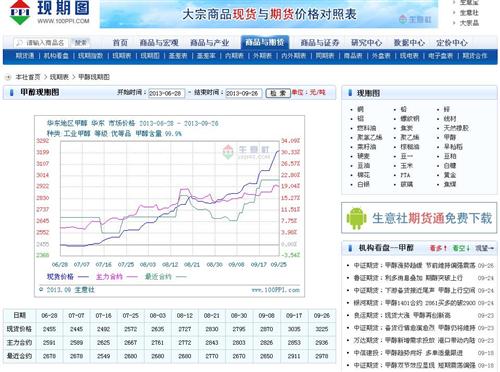
Task: Click the home icon before 本社首页 breadcrumb
Action: click(8, 77)
